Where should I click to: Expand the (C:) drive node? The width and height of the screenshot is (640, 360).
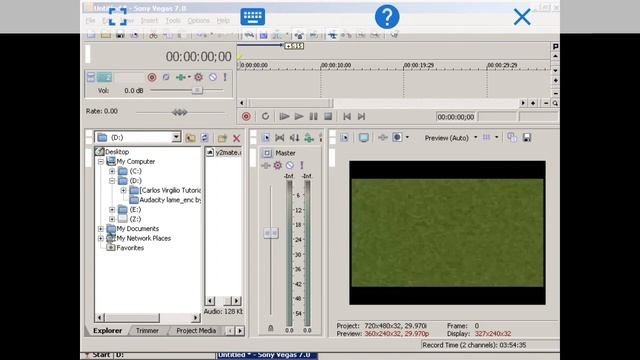pyautogui.click(x=112, y=171)
